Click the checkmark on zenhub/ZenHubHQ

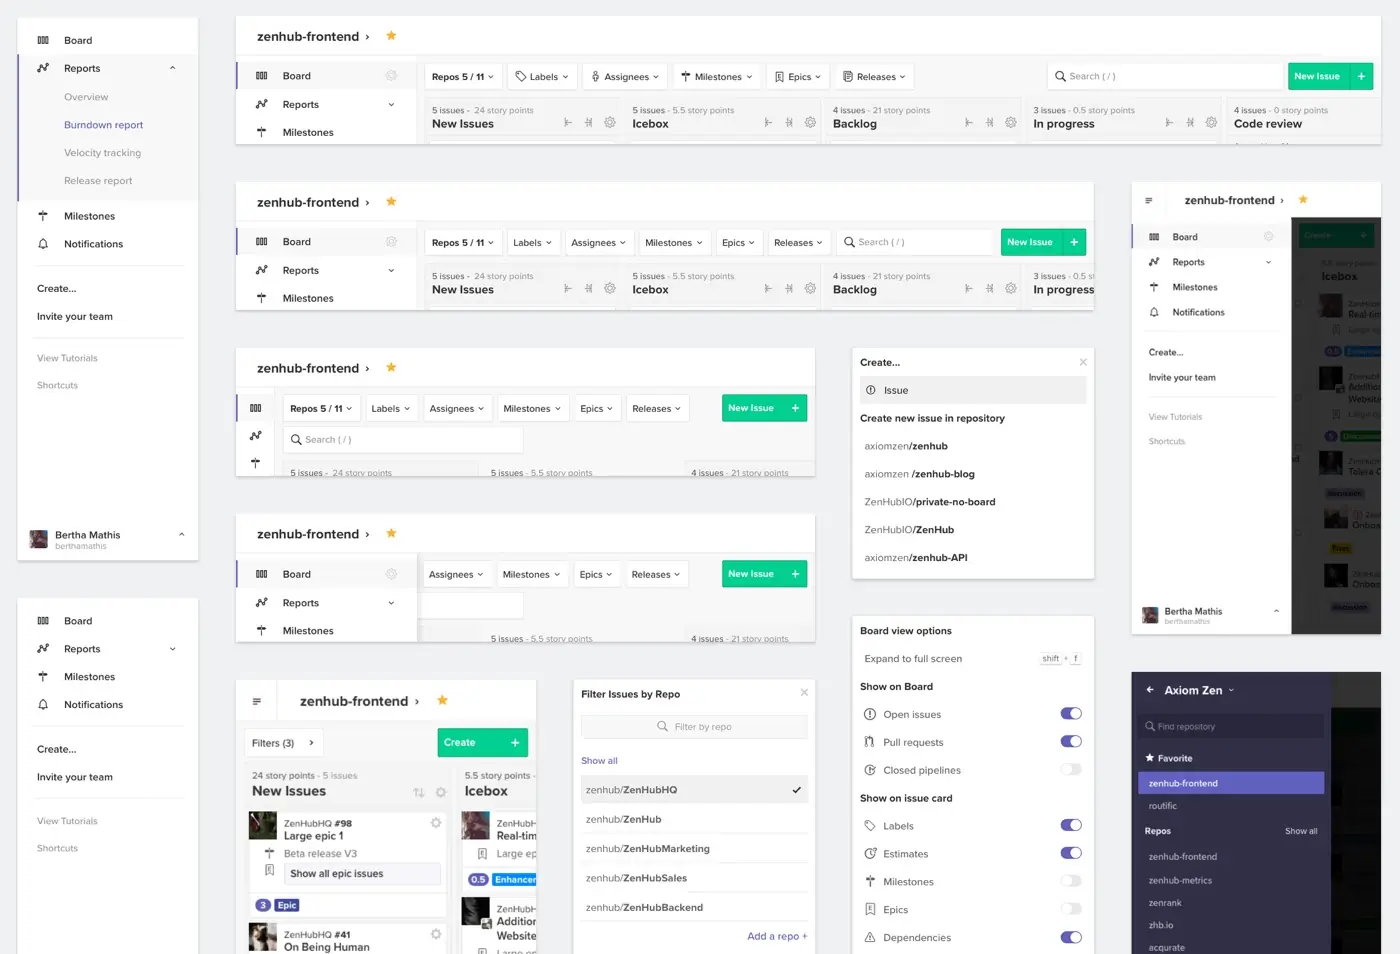click(797, 790)
